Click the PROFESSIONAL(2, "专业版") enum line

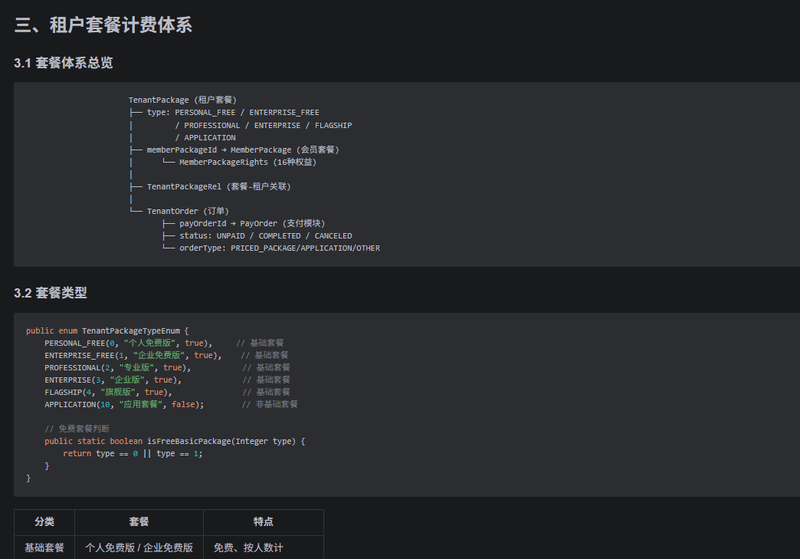[x=117, y=367]
